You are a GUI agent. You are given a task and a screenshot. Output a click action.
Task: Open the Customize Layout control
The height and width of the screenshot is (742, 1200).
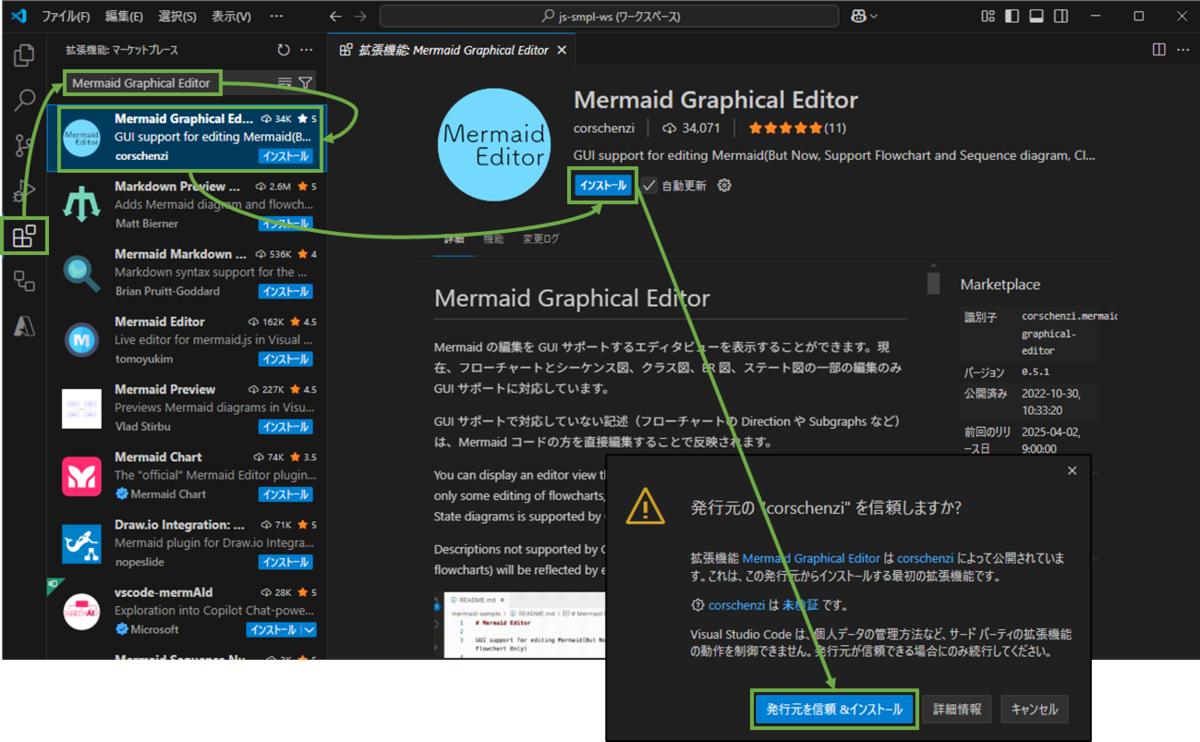[988, 16]
